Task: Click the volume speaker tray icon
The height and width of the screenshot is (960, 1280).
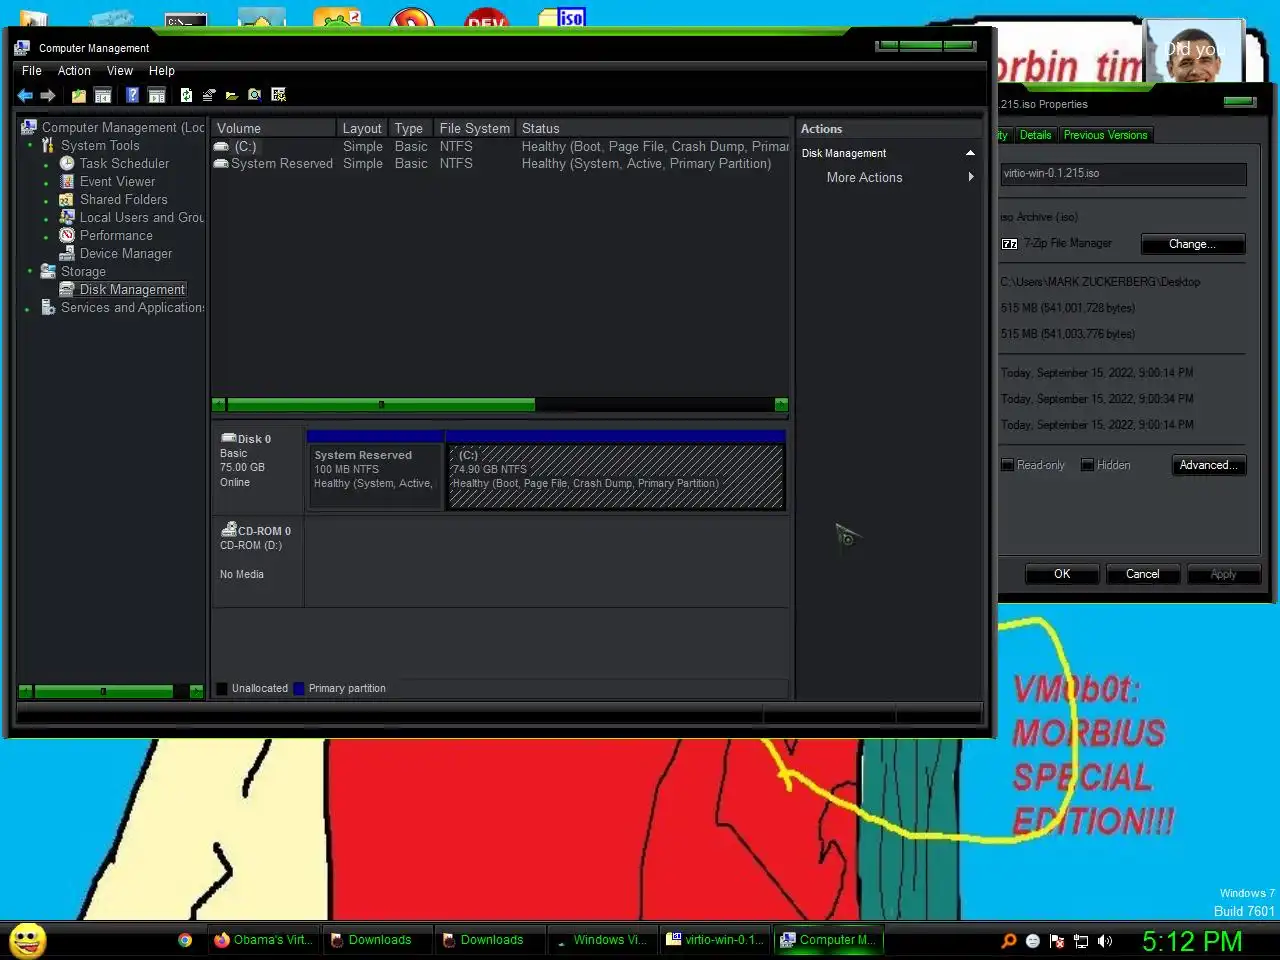Action: tap(1105, 941)
